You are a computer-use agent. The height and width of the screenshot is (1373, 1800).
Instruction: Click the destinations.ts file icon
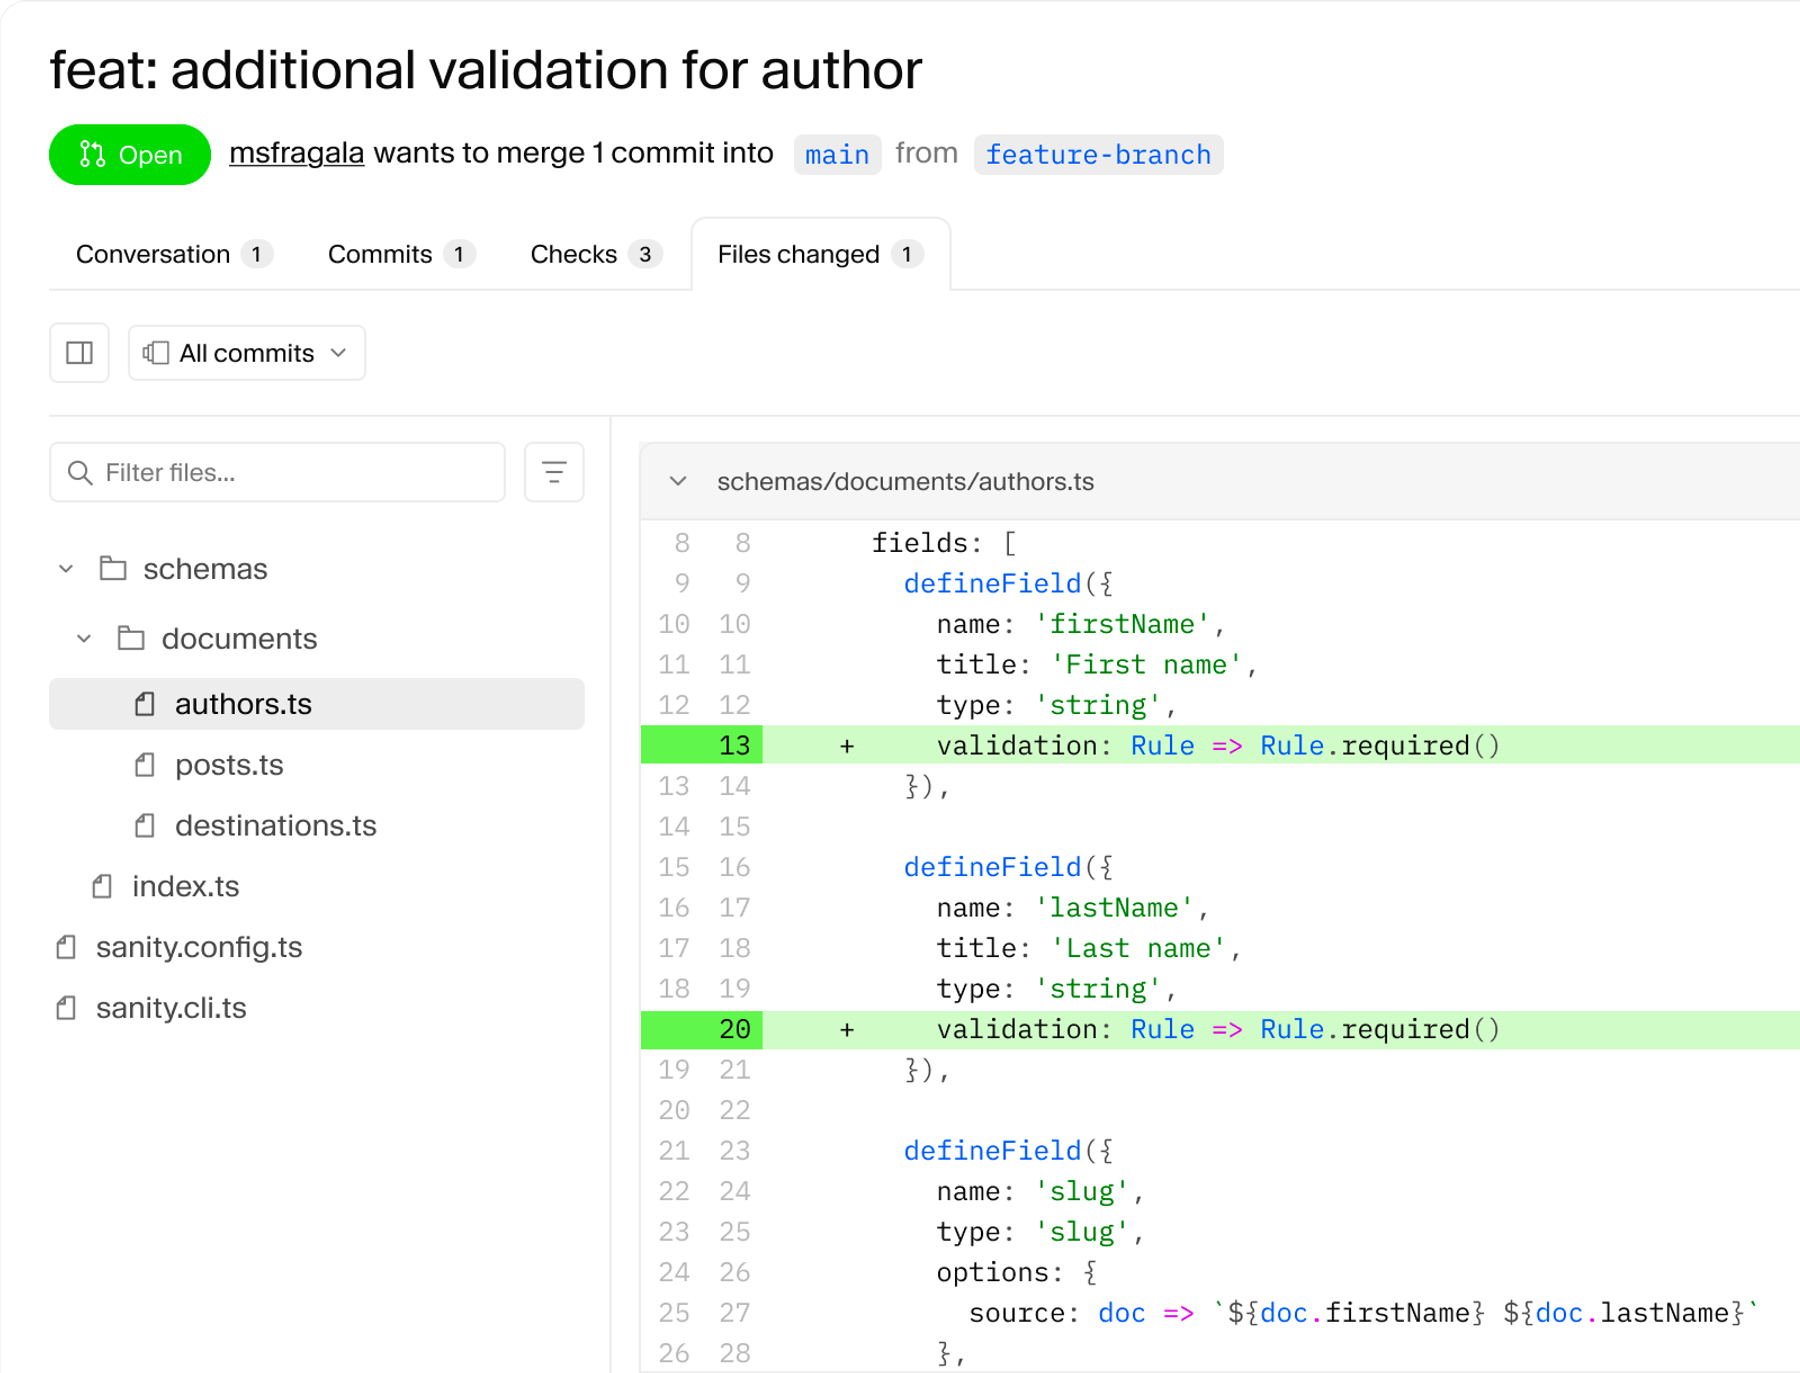(145, 826)
